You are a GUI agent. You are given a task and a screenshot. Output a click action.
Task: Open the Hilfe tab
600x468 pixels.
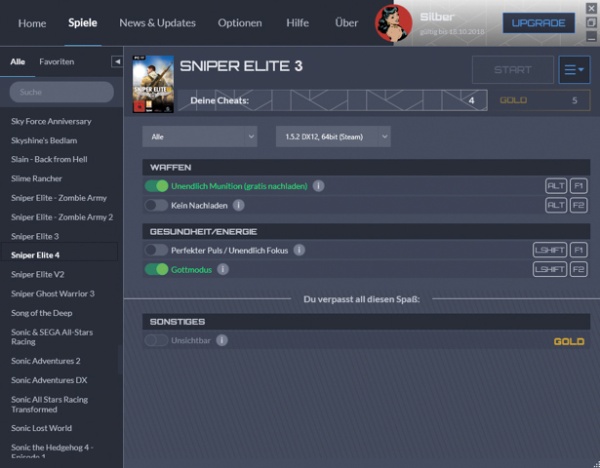tap(297, 23)
